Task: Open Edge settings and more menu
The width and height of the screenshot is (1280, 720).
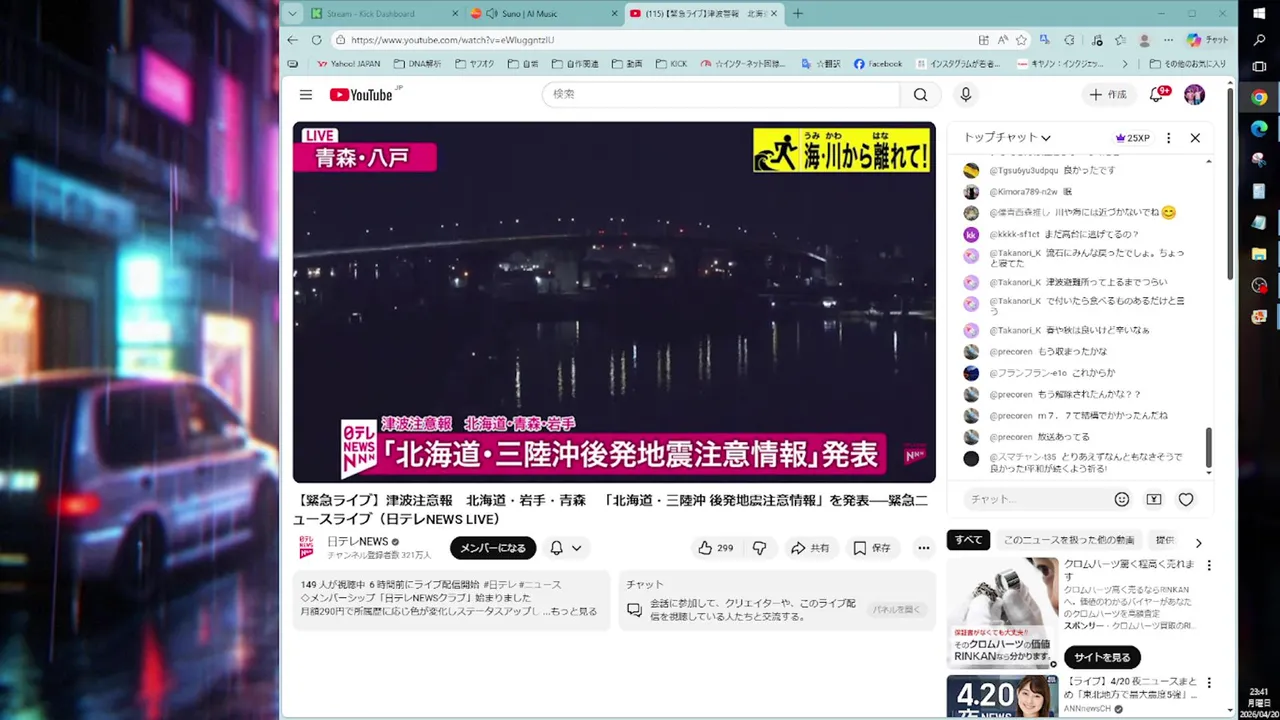Action: pos(1167,40)
